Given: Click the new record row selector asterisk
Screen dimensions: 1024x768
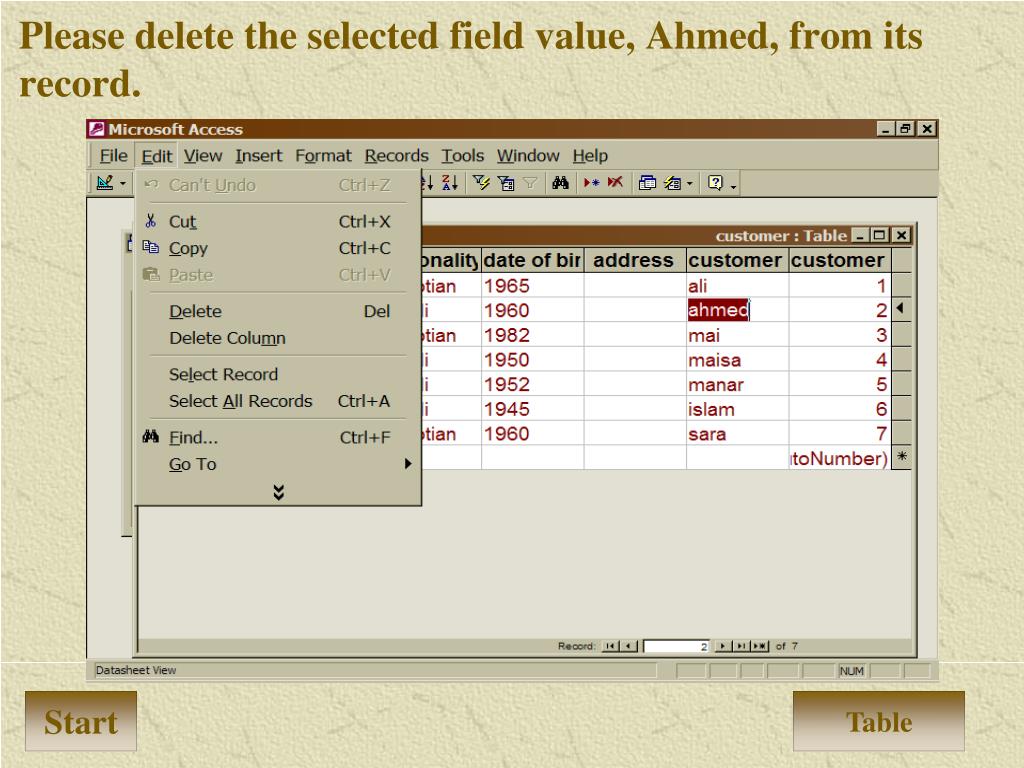Looking at the screenshot, I should (901, 457).
